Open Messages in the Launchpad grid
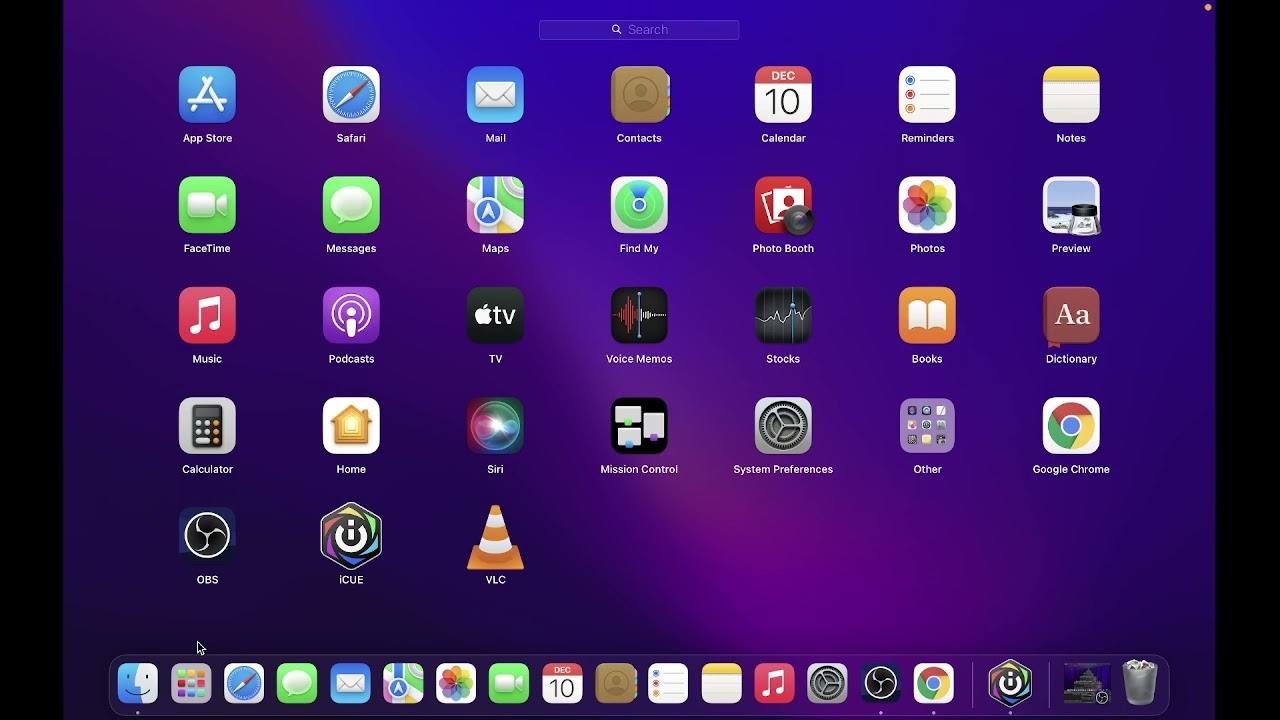Viewport: 1280px width, 720px height. pos(351,205)
